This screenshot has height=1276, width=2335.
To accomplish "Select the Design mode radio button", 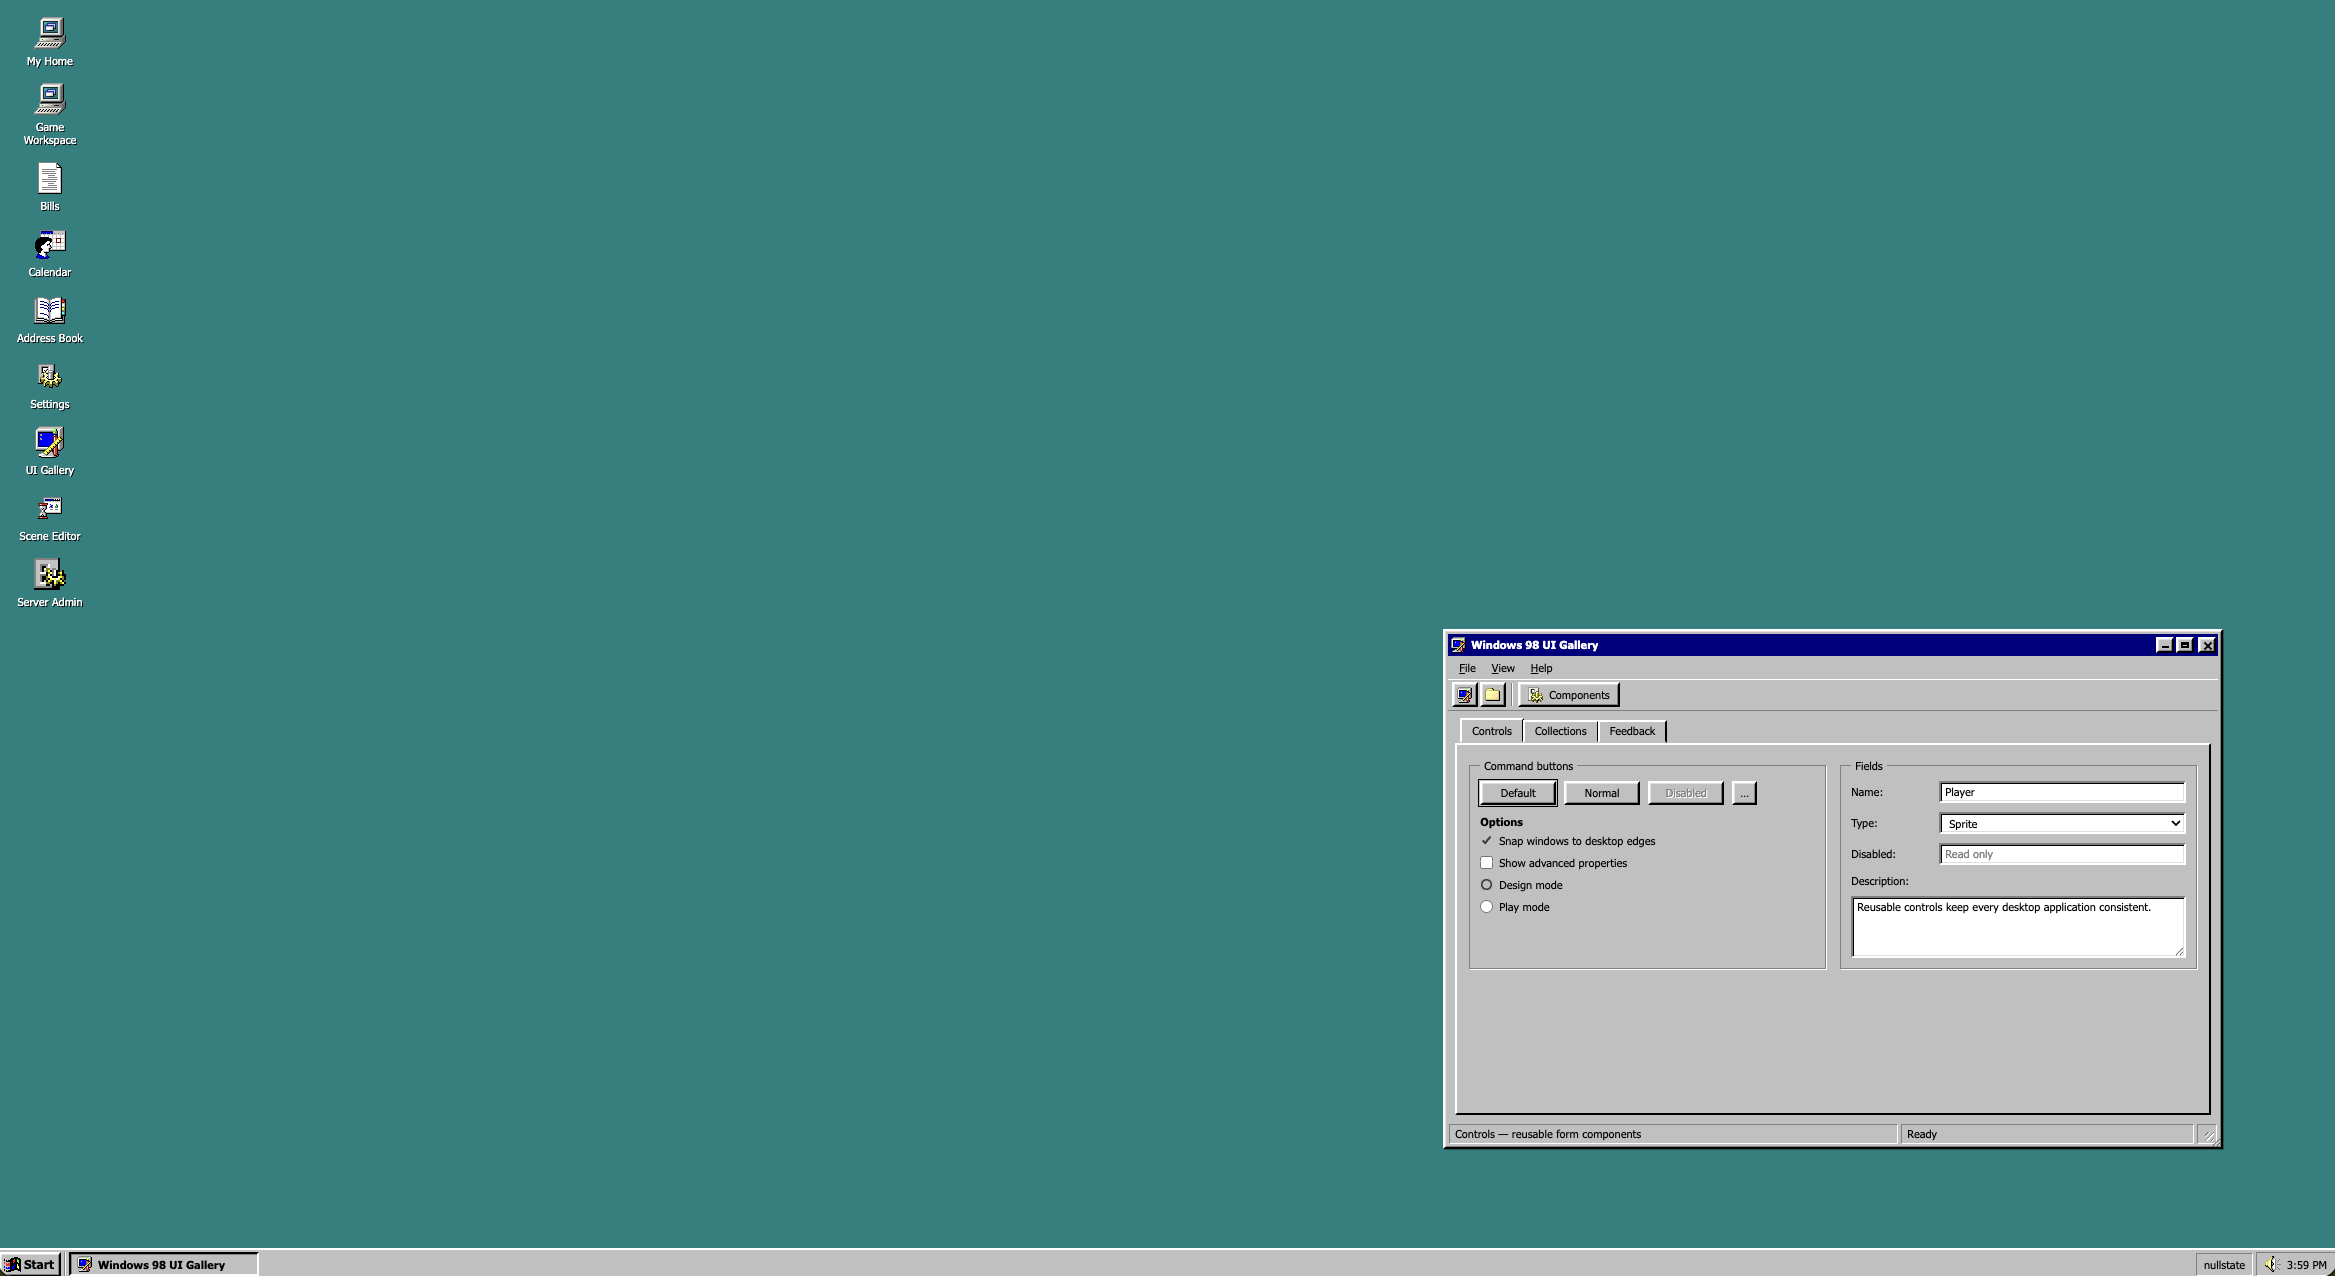I will 1486,885.
